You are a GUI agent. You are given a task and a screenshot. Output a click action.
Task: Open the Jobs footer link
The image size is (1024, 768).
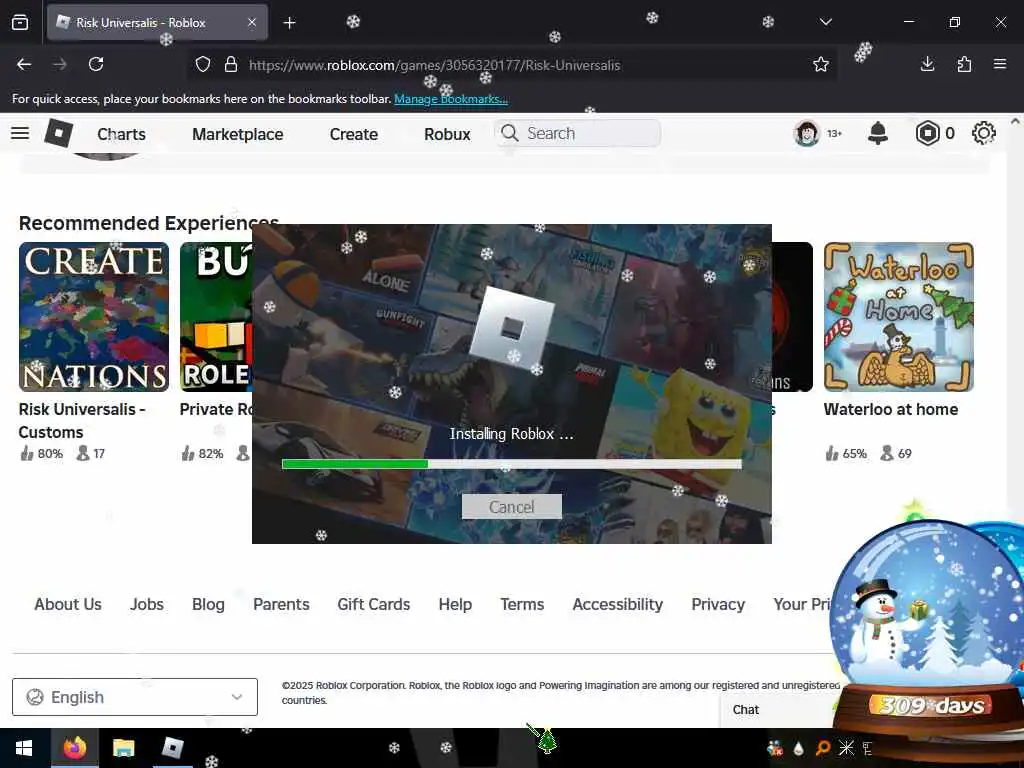coord(147,604)
